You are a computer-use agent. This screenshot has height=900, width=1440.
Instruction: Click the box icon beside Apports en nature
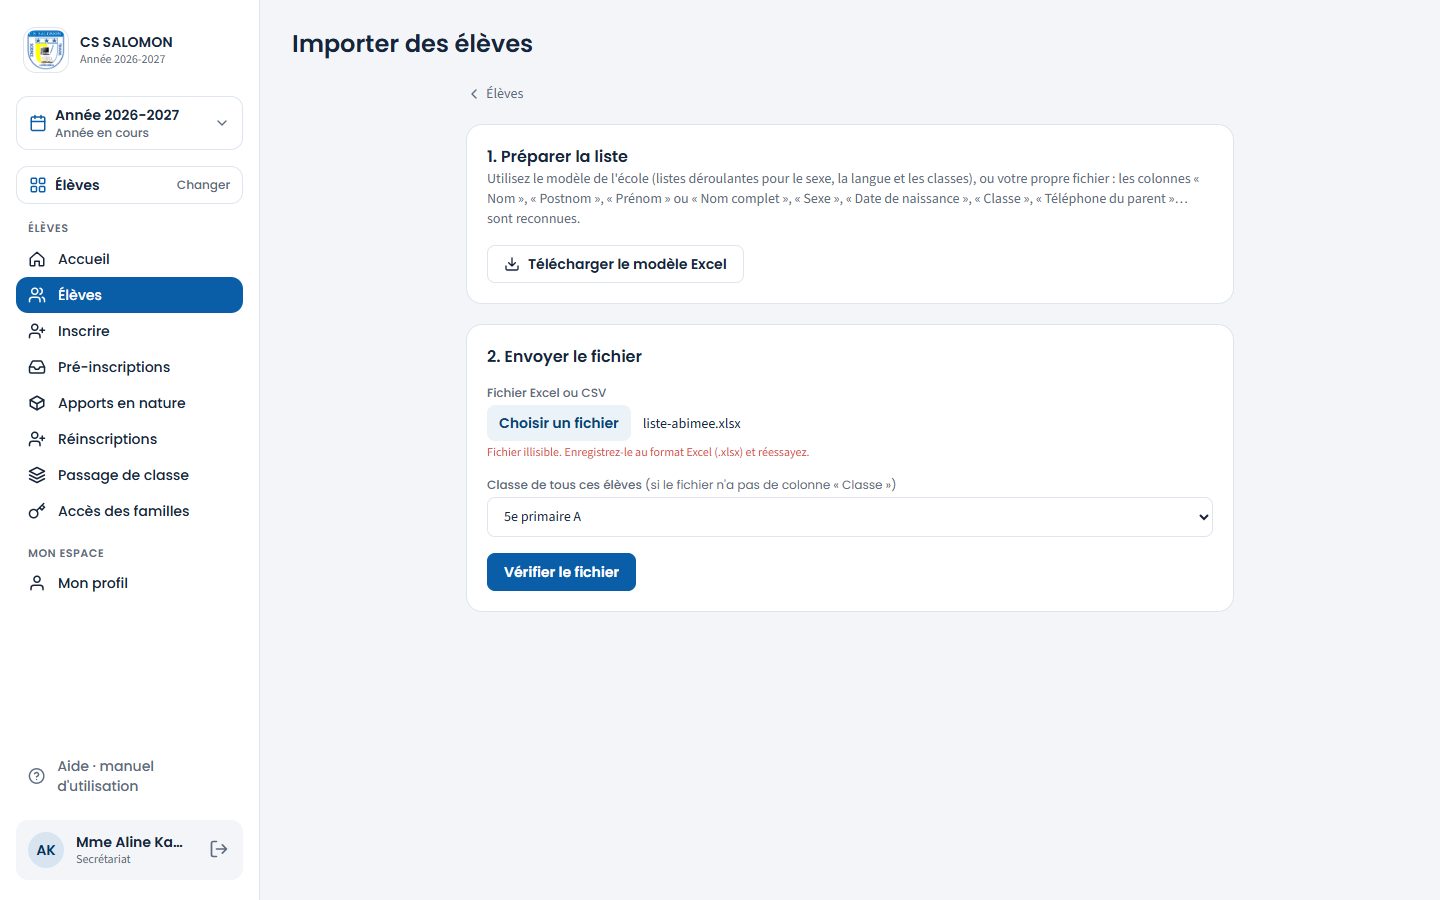(37, 403)
